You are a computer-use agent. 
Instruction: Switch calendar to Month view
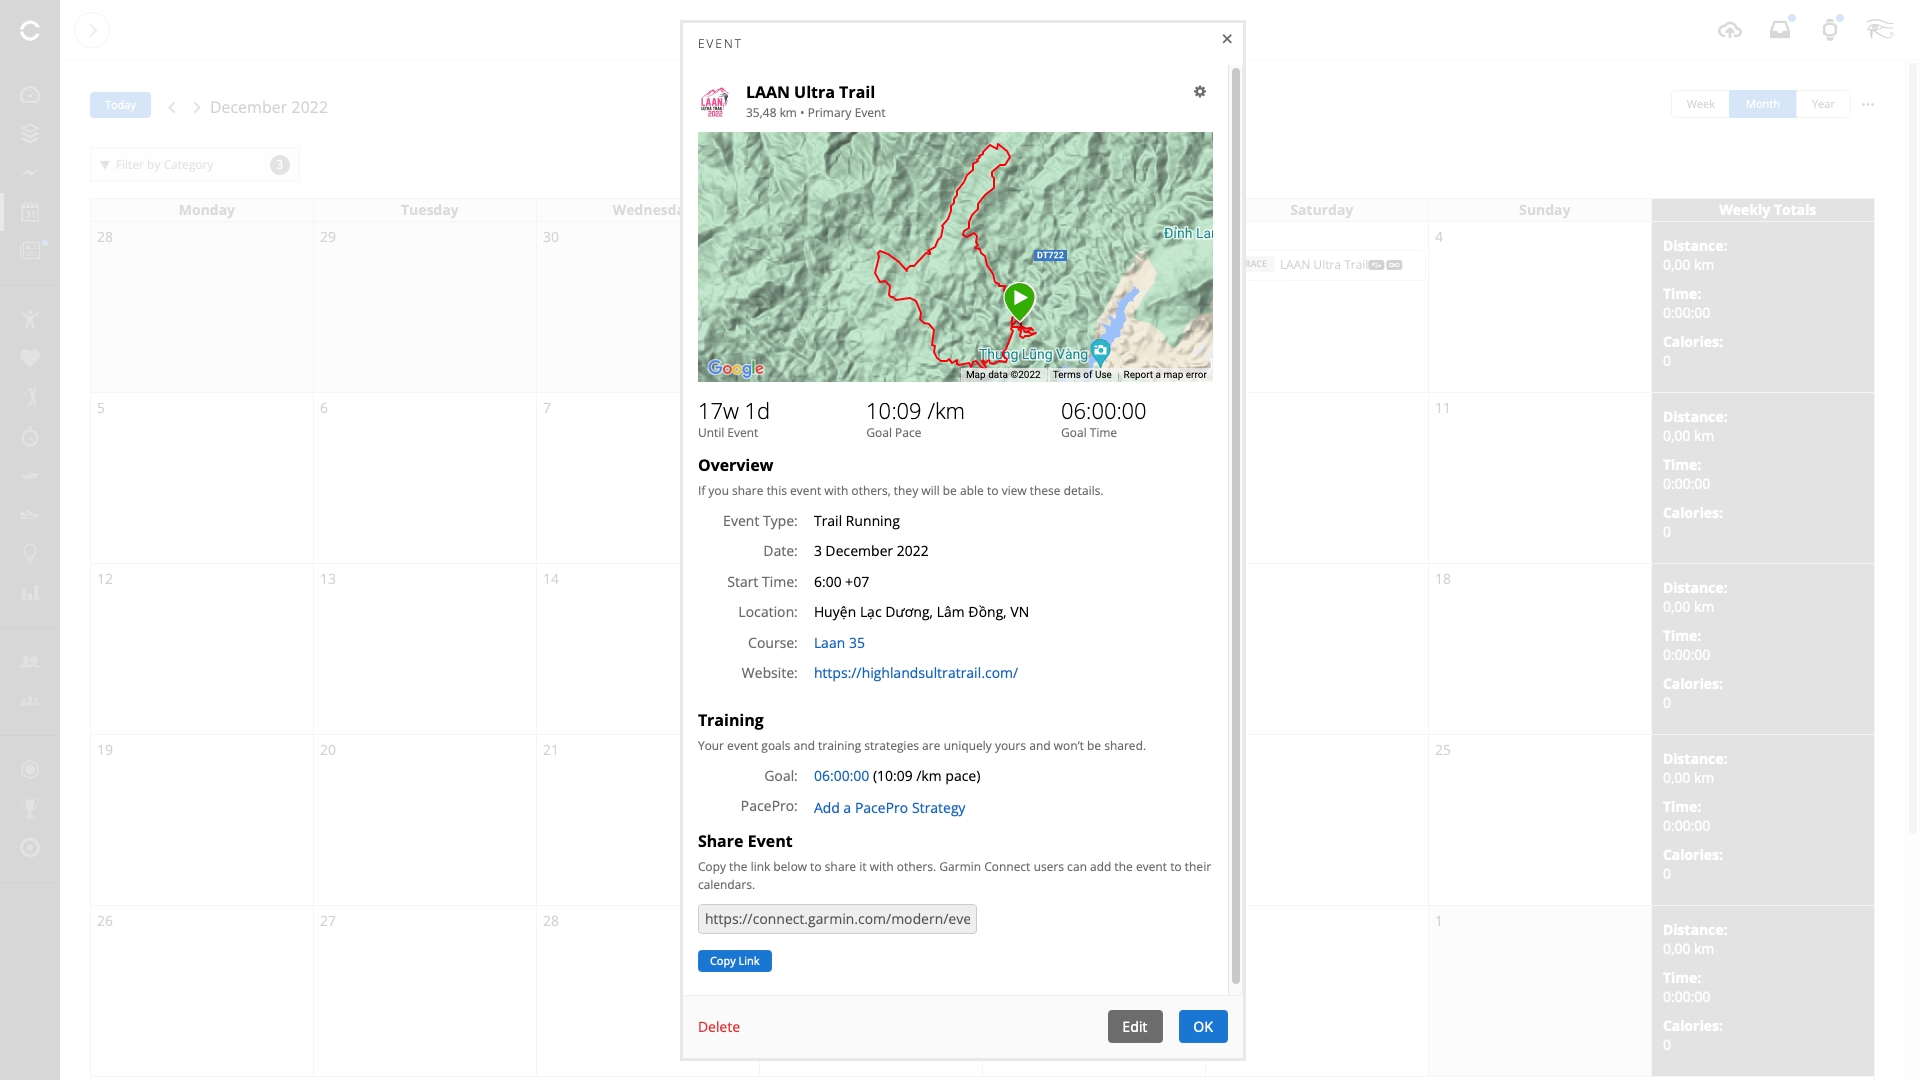click(x=1762, y=104)
